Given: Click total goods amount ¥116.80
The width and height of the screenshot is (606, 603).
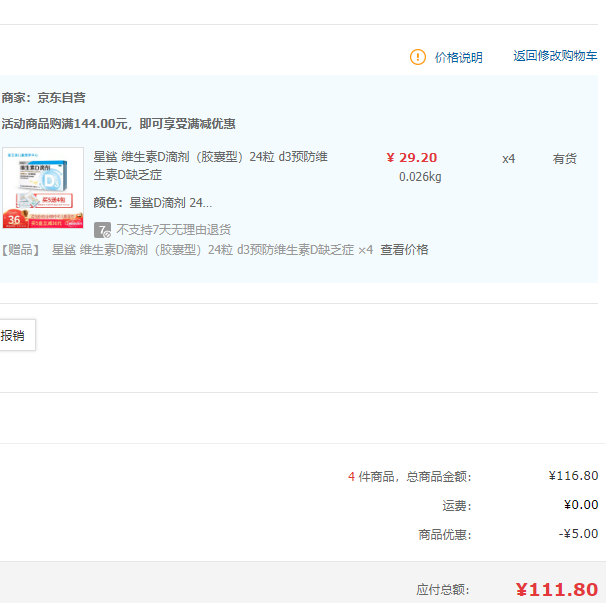Looking at the screenshot, I should pyautogui.click(x=573, y=476).
